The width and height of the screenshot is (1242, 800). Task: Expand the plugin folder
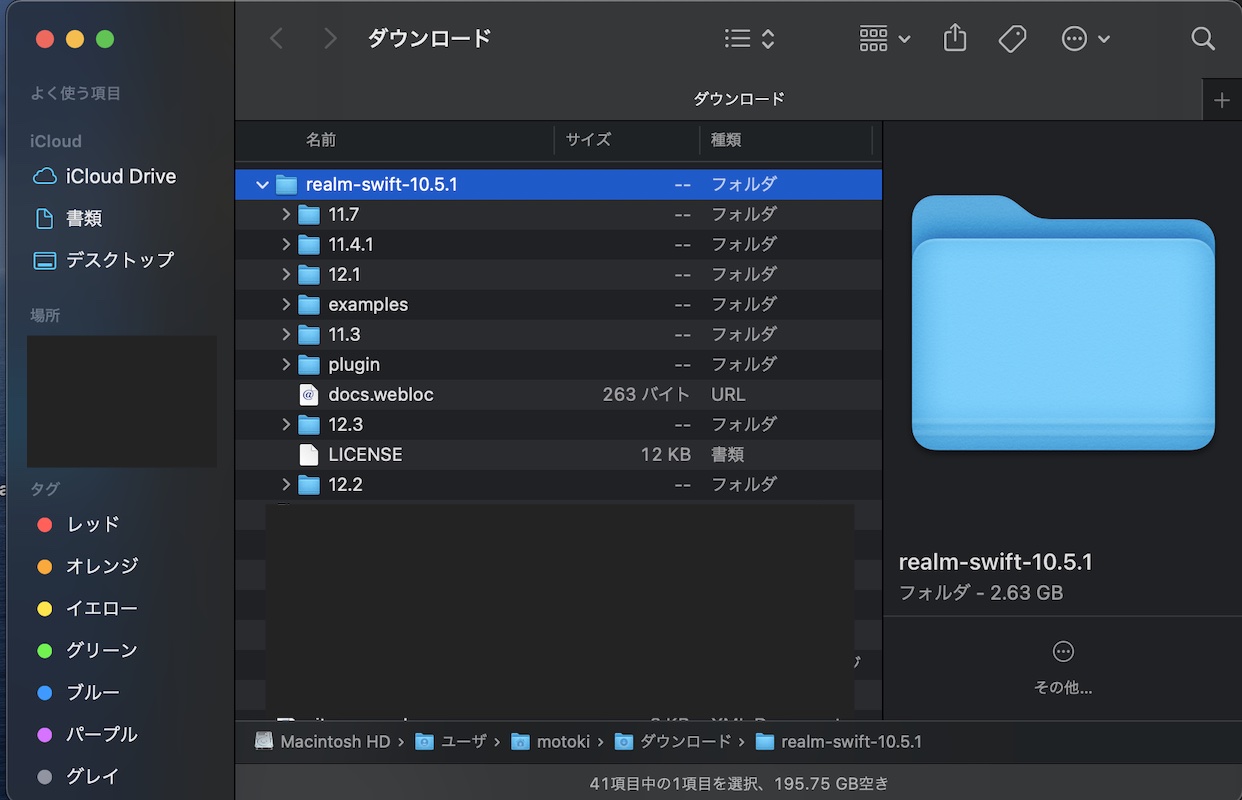[x=286, y=364]
